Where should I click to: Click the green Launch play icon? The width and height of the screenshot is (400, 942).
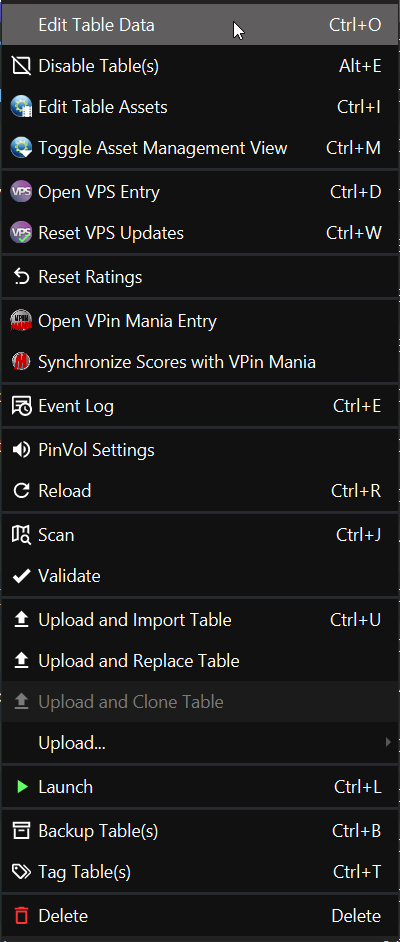(x=22, y=787)
